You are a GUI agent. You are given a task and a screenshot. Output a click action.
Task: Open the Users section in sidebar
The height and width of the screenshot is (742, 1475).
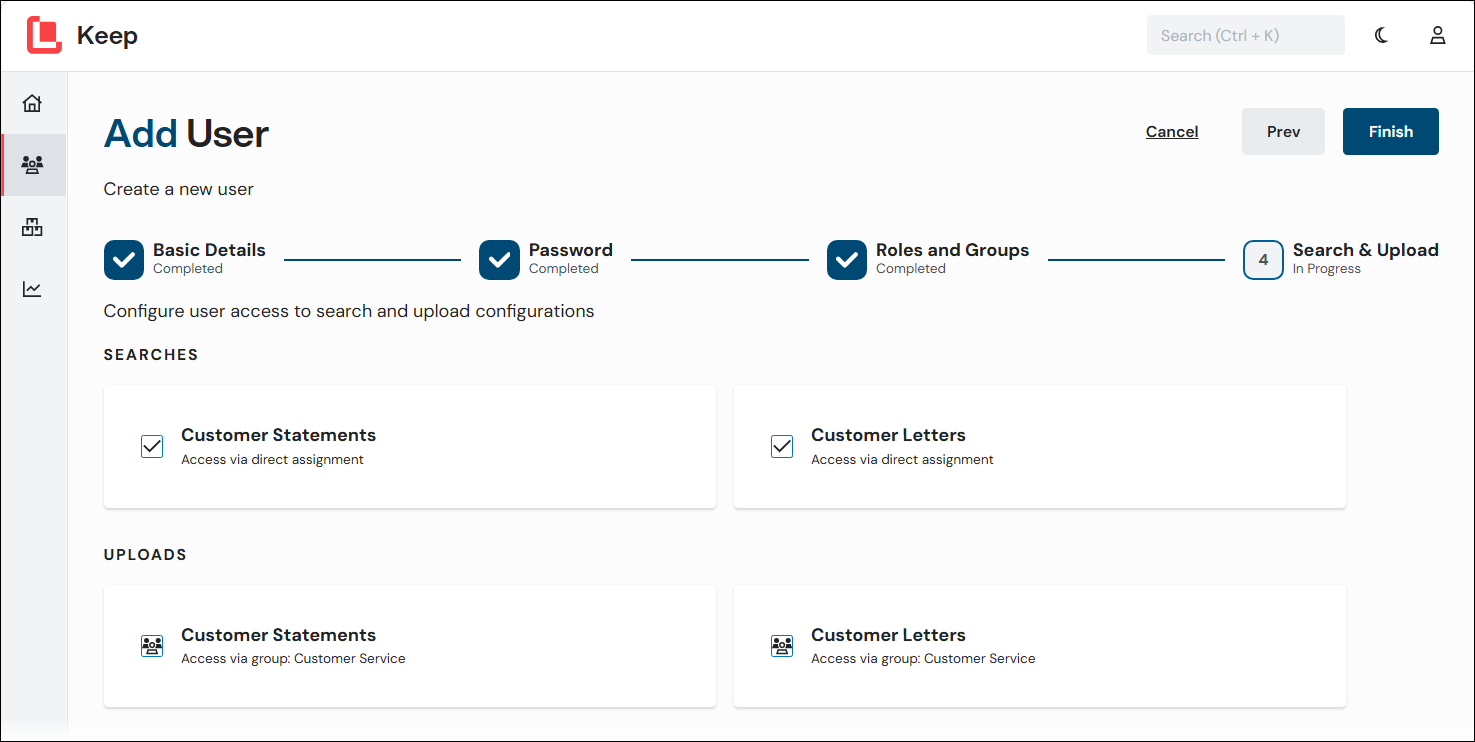point(33,165)
